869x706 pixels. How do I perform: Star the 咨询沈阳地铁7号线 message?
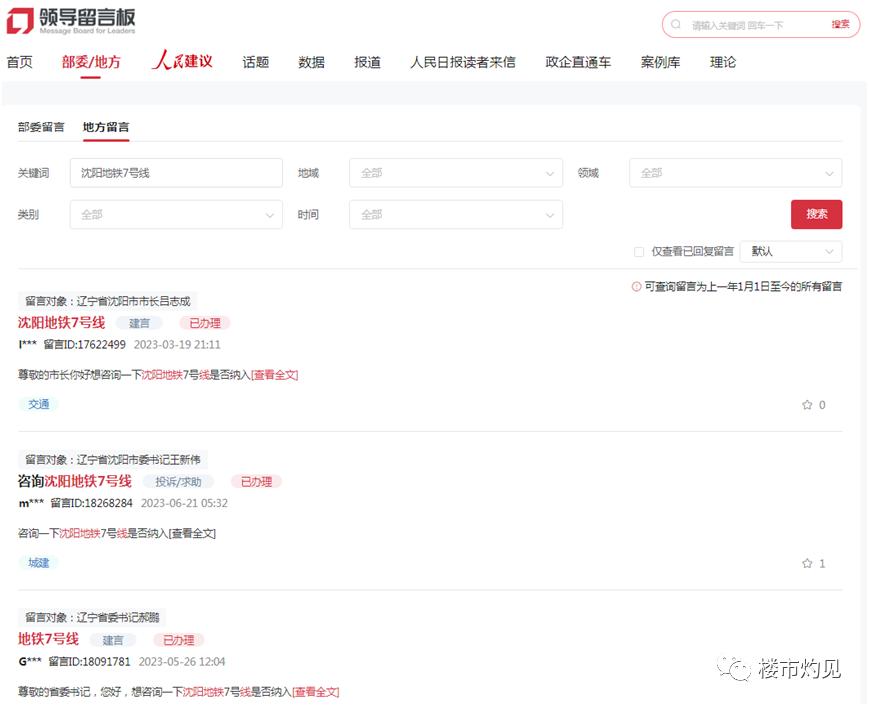(x=805, y=563)
